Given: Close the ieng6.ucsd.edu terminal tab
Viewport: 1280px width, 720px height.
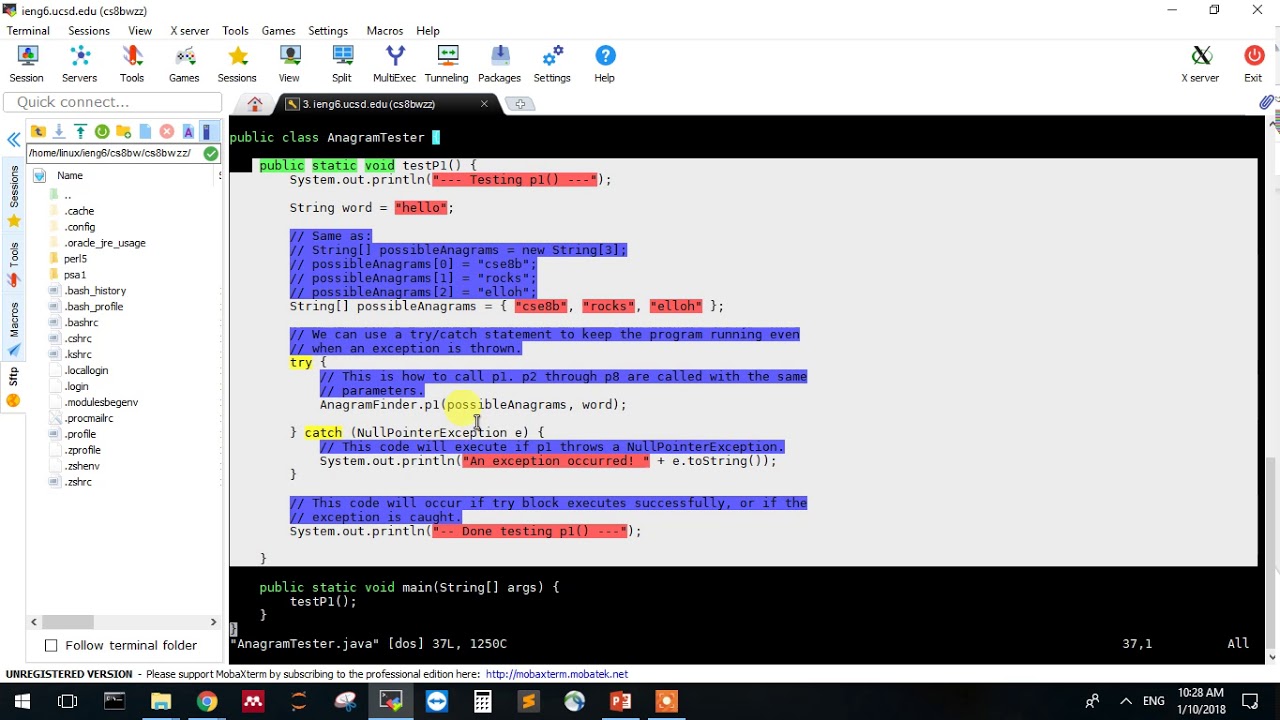Looking at the screenshot, I should tap(485, 104).
